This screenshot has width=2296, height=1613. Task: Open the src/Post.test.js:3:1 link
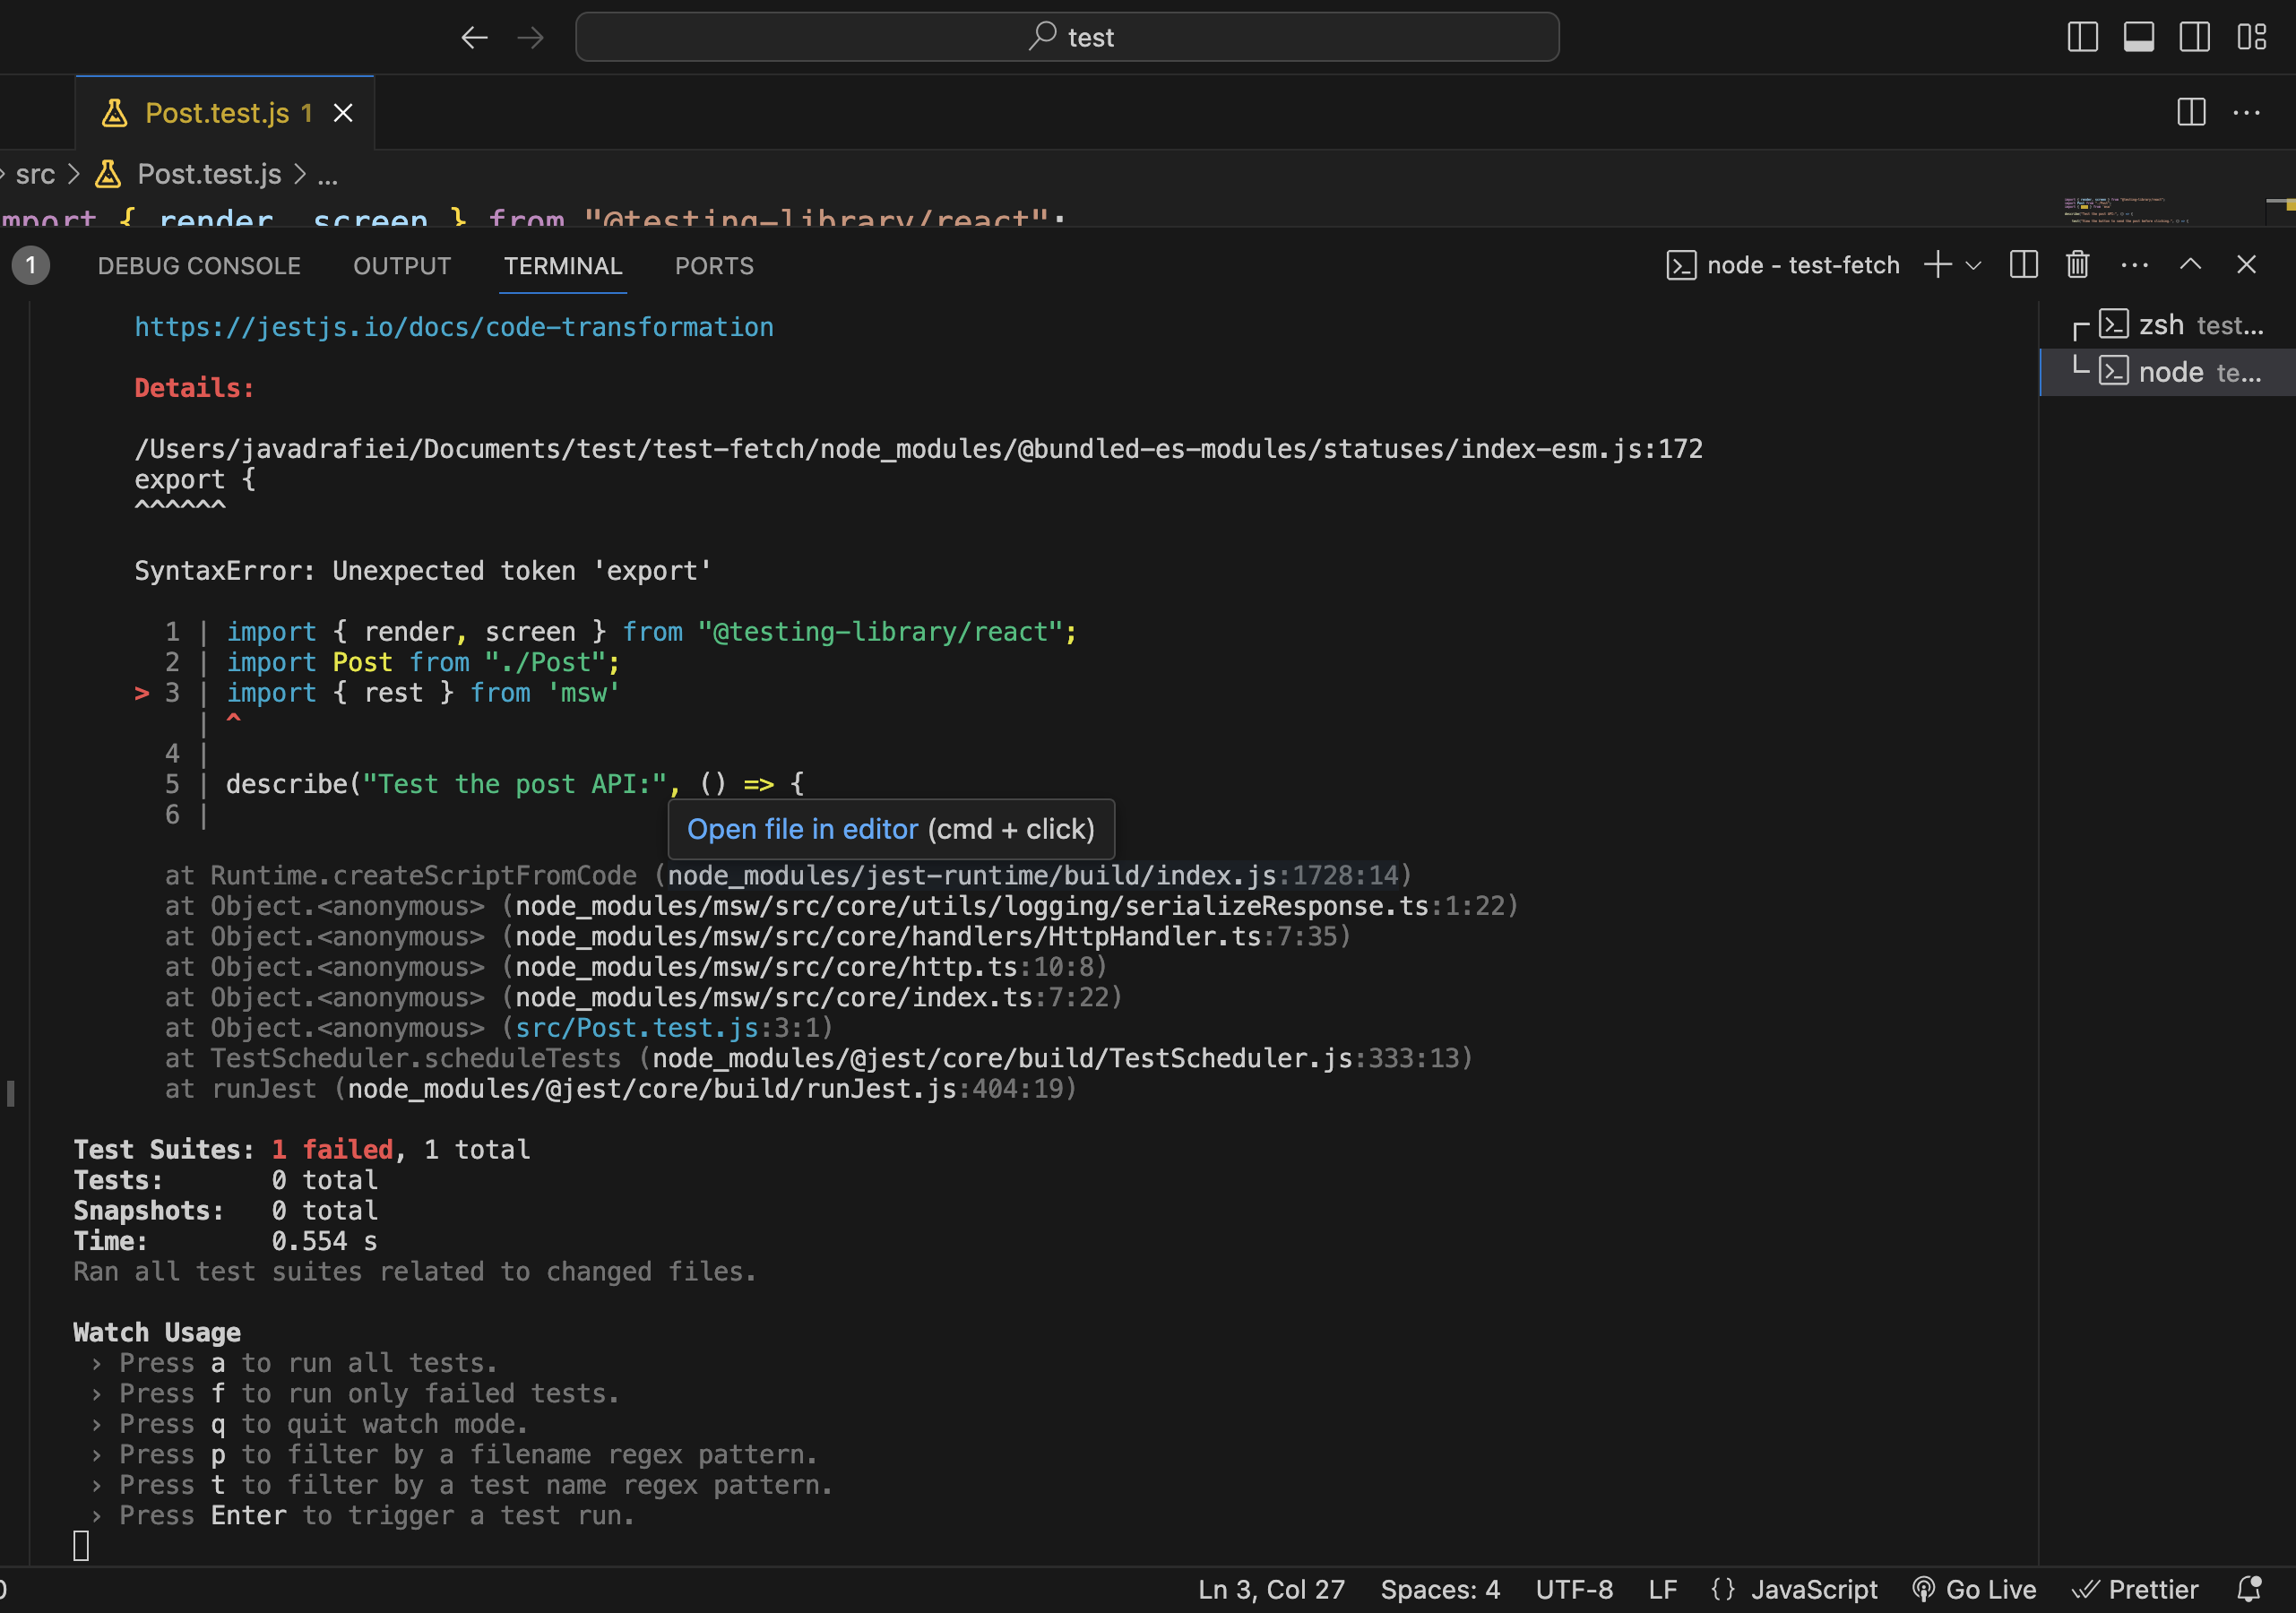click(666, 1028)
